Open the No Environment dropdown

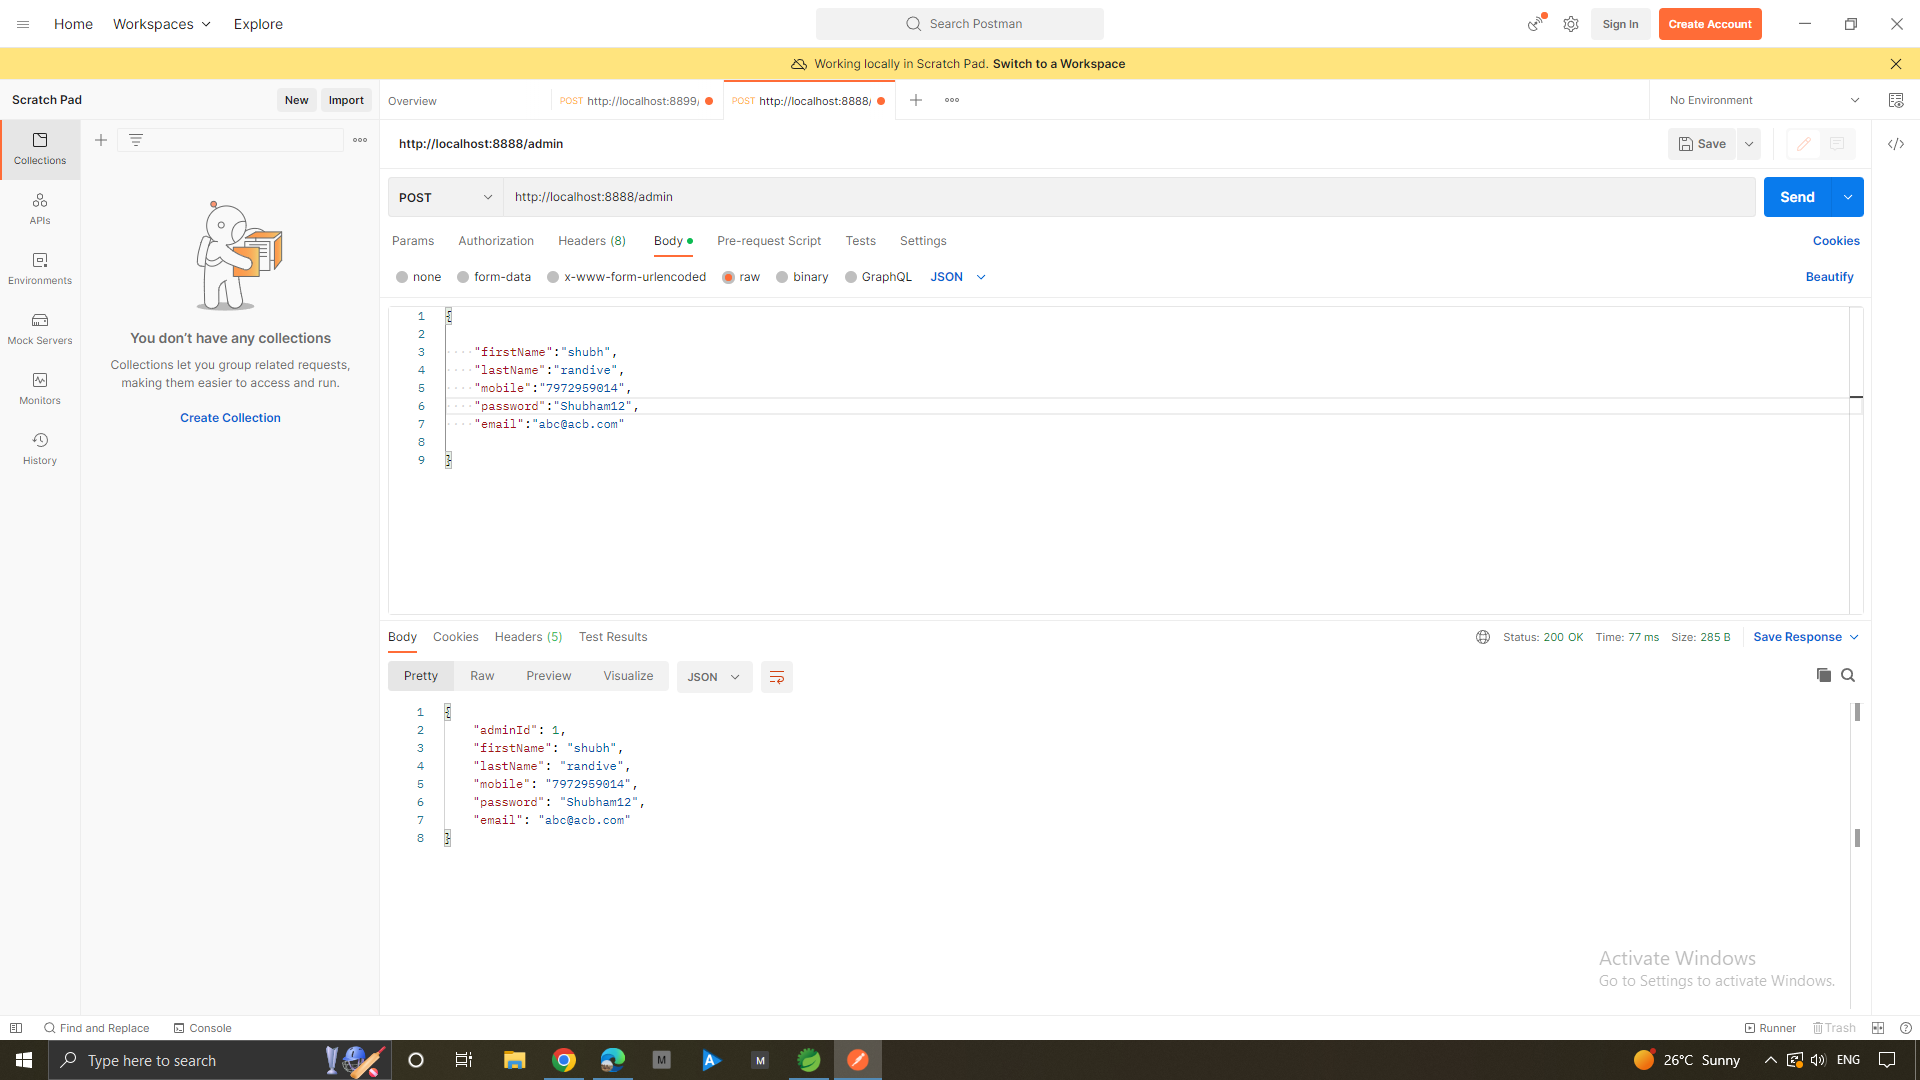pos(1763,100)
